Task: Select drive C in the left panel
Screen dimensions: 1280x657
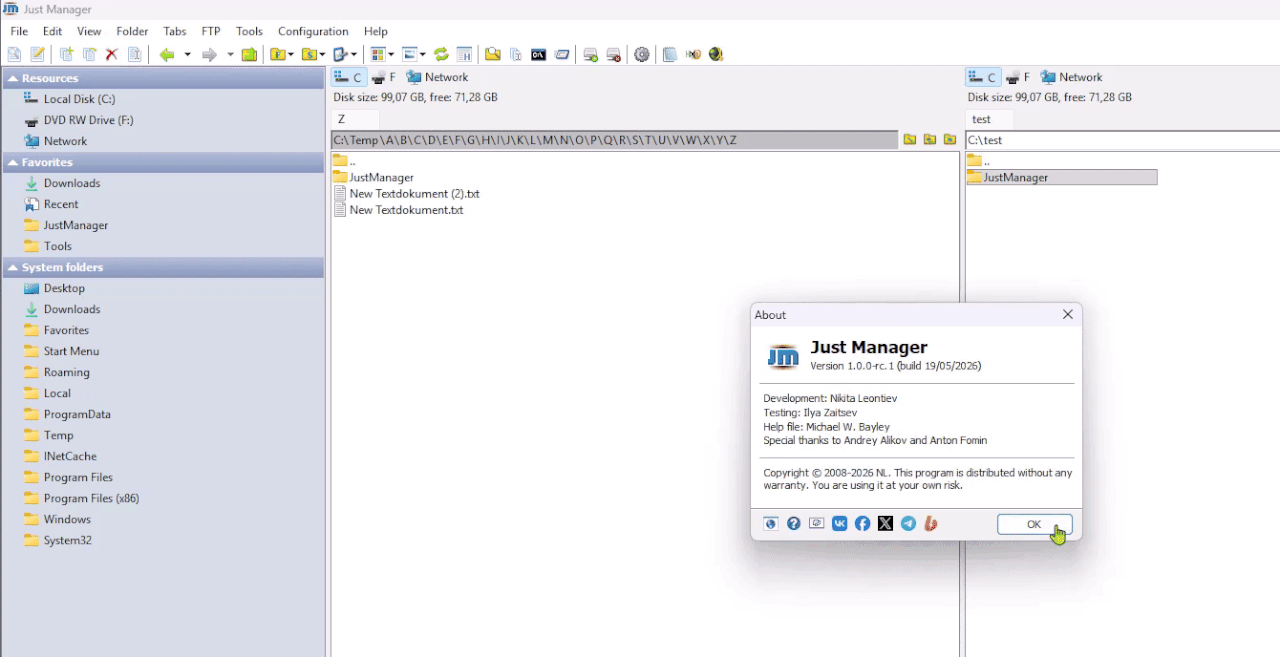Action: [348, 77]
